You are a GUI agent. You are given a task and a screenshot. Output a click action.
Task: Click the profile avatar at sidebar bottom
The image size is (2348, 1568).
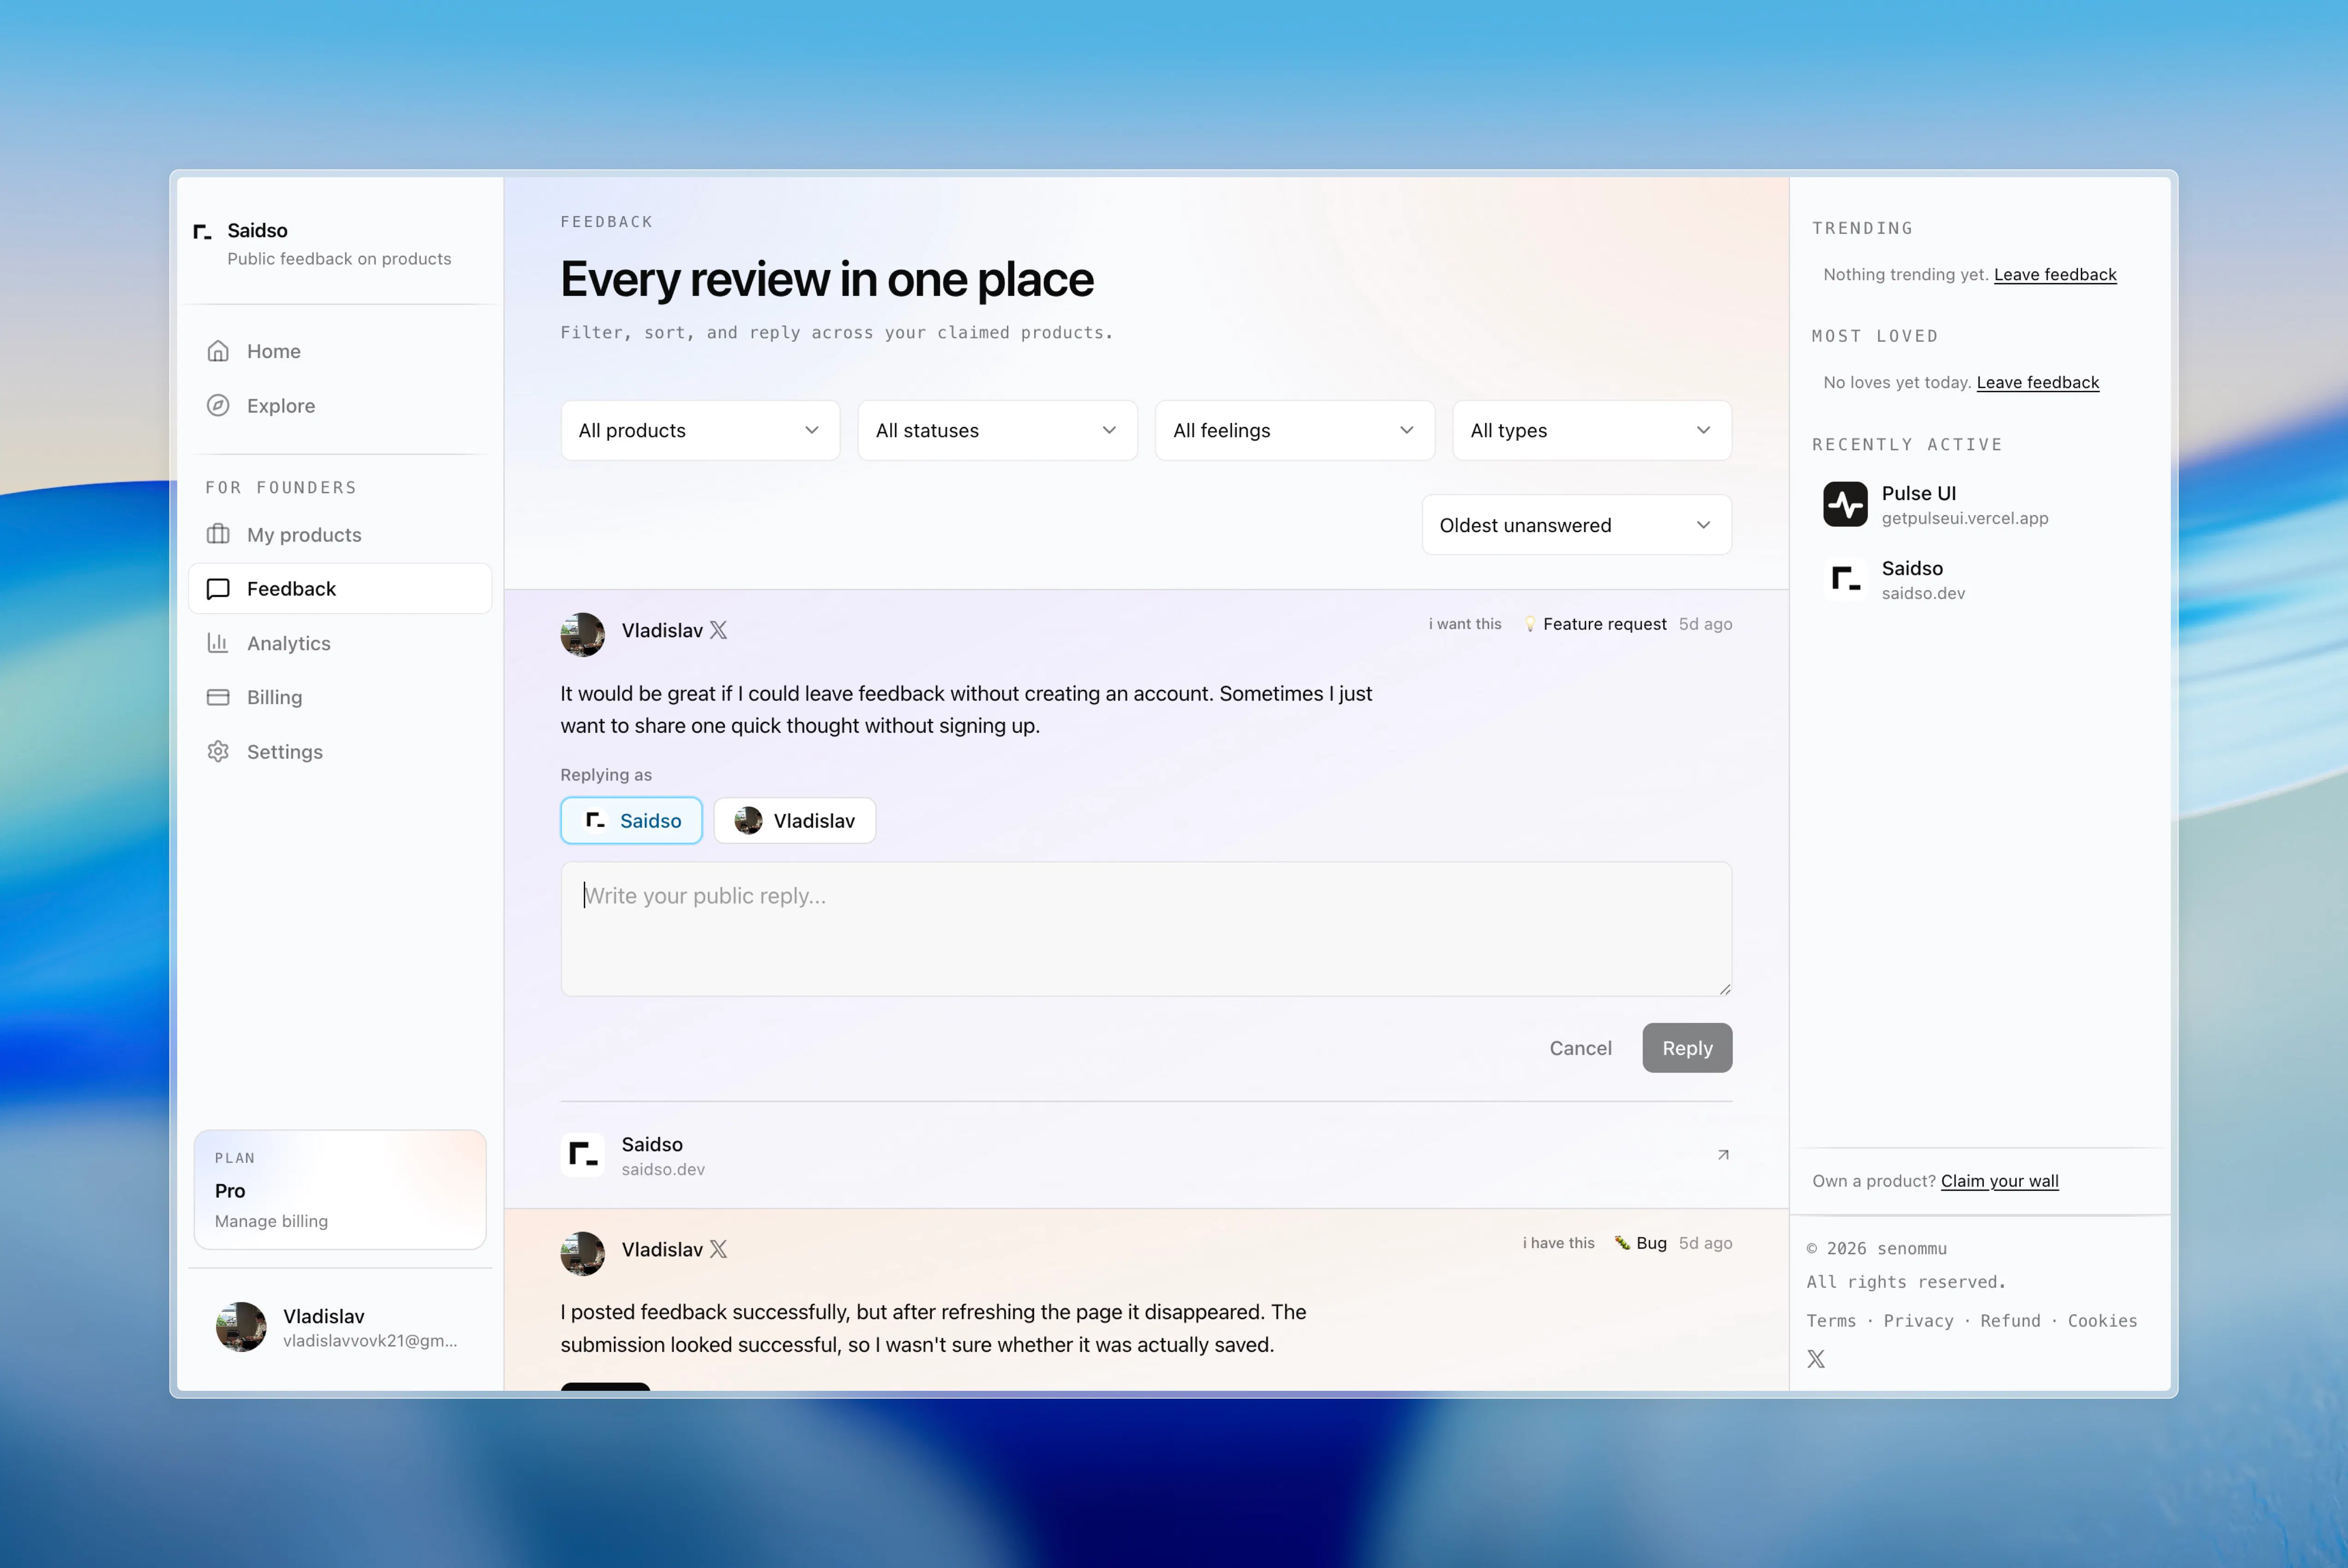241,1327
